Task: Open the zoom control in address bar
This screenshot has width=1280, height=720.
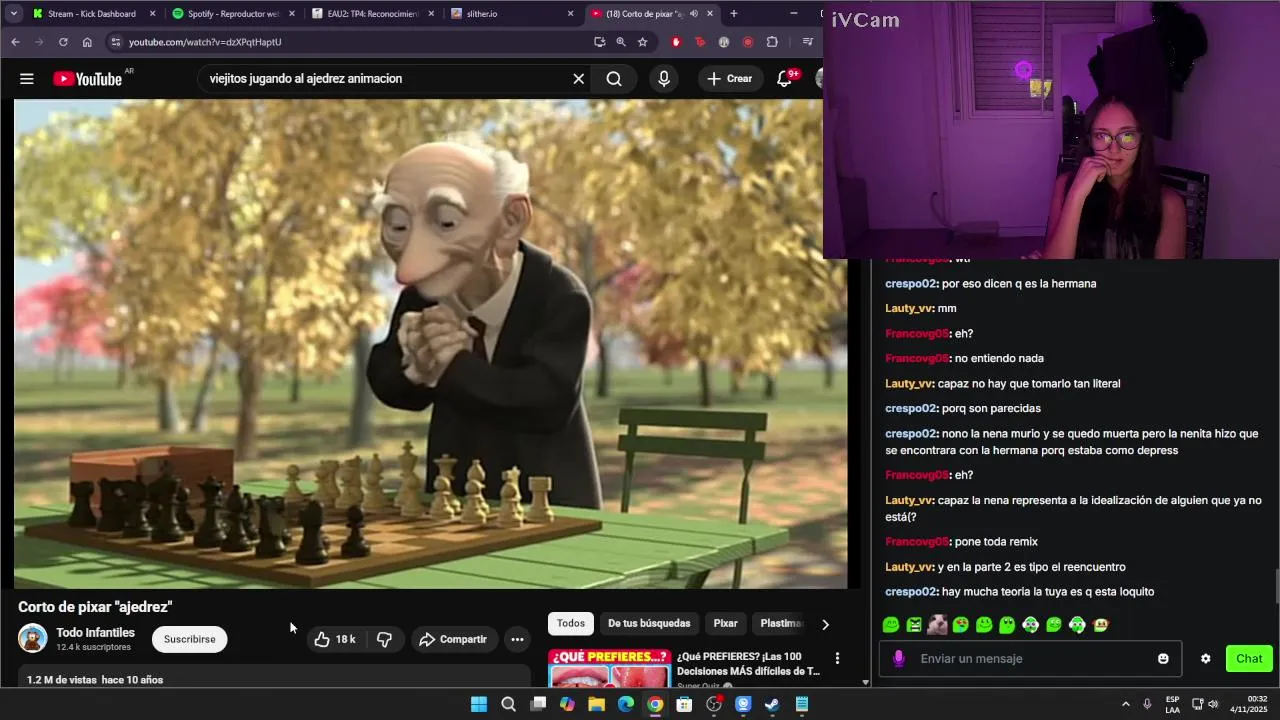Action: click(x=621, y=42)
